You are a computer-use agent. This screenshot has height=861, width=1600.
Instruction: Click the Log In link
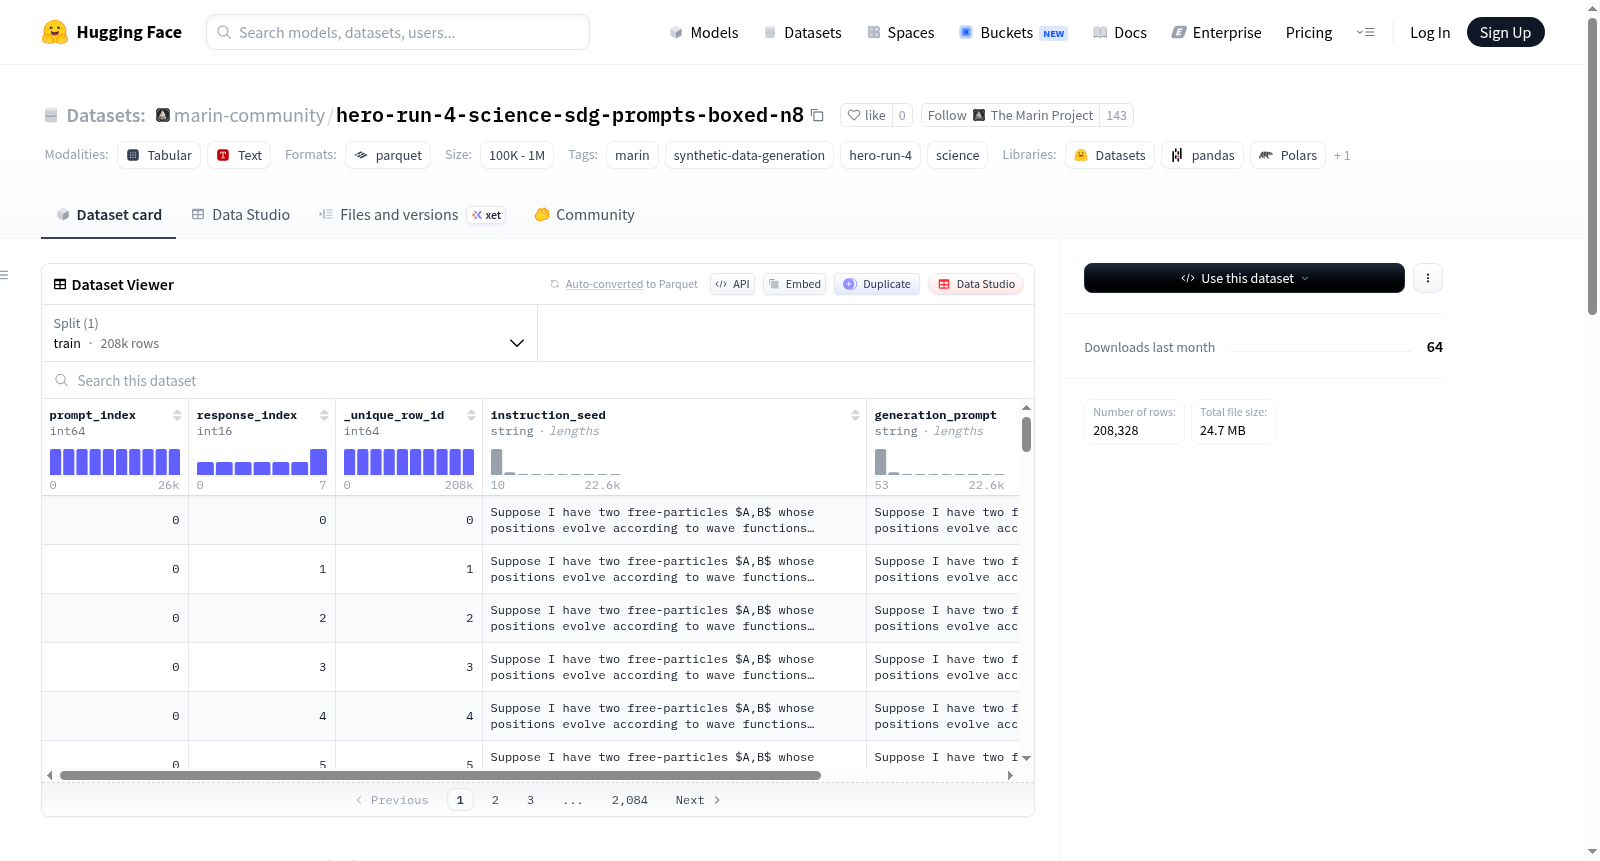click(1430, 32)
